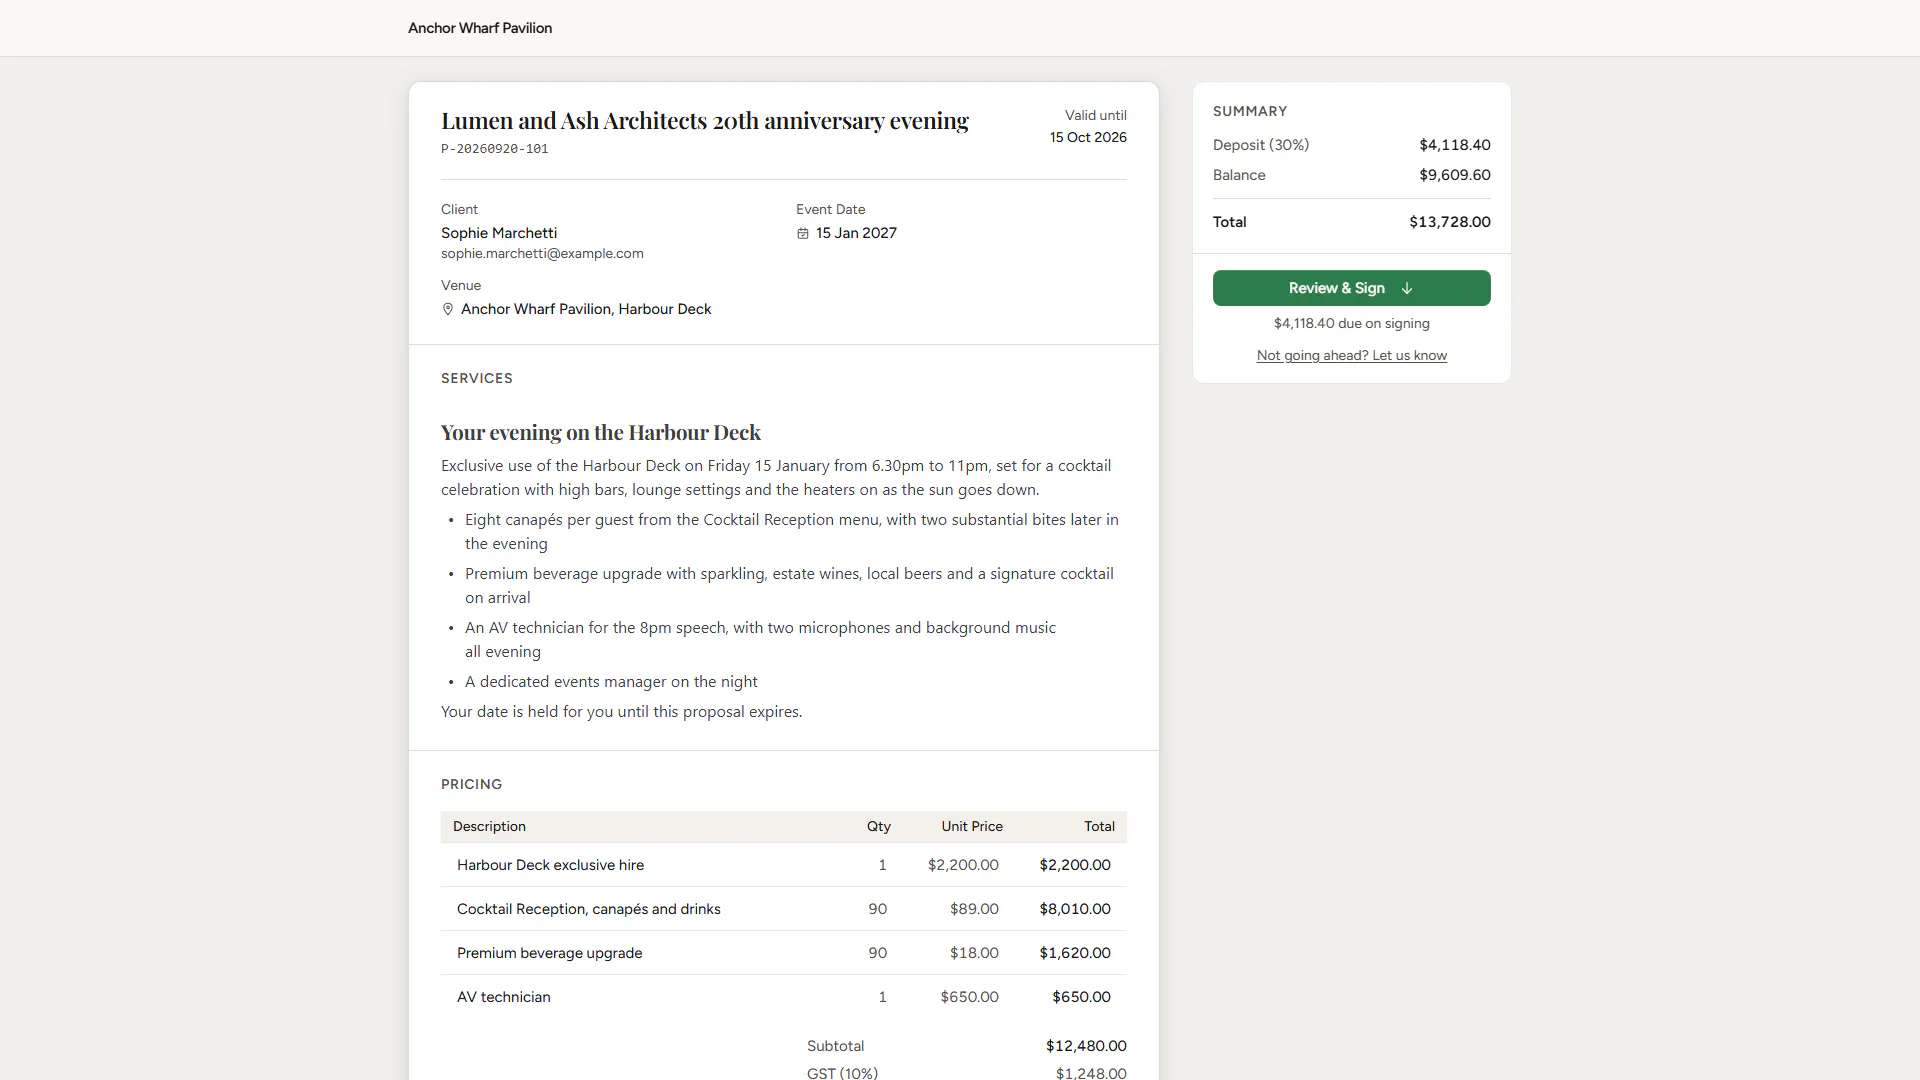
Task: Click the Harbour Deck exclusive hire row
Action: pos(783,865)
